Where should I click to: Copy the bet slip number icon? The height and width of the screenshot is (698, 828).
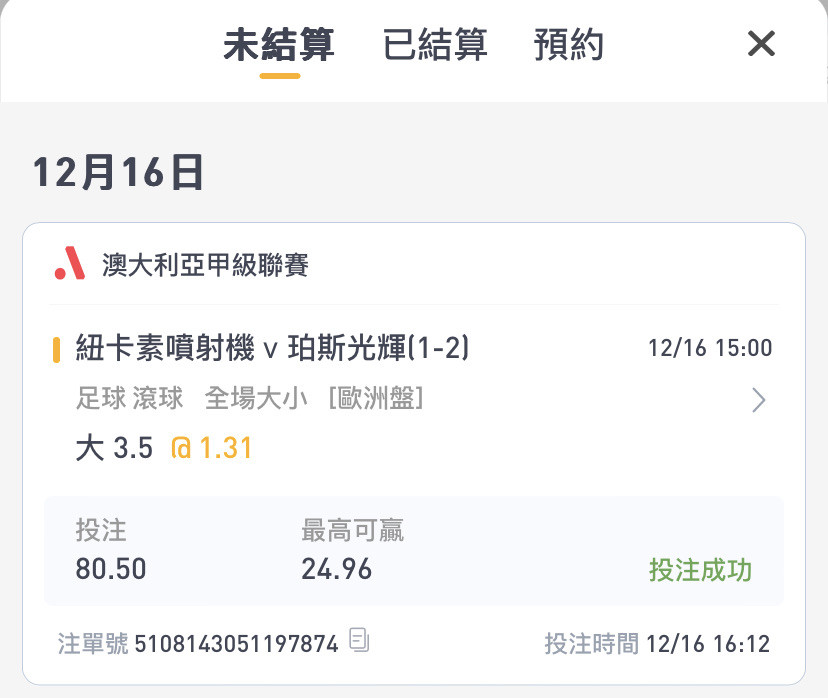359,639
